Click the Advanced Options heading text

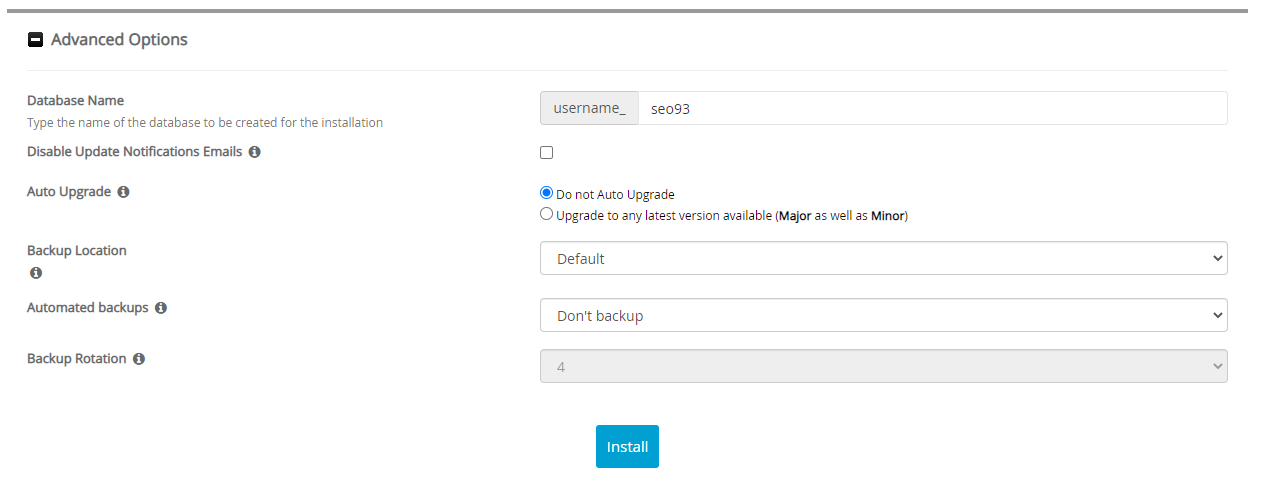click(x=119, y=40)
